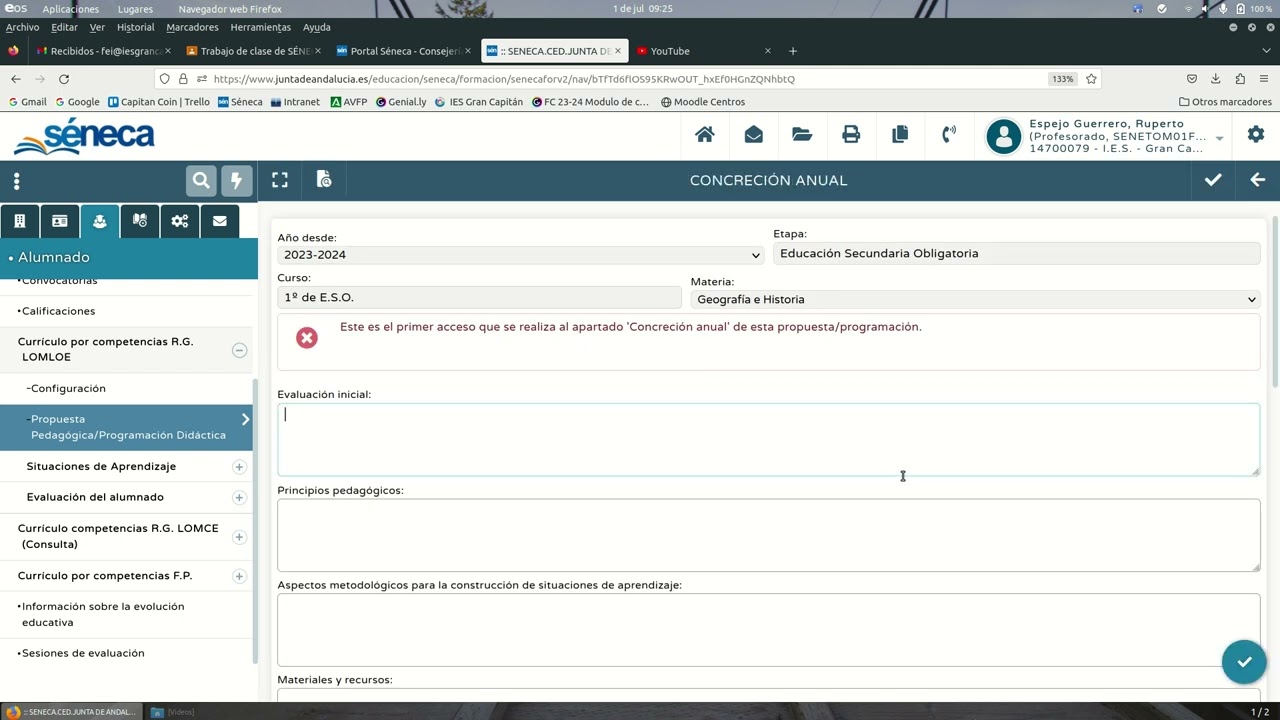Open the messages envelope icon
The image size is (1280, 720).
(754, 135)
